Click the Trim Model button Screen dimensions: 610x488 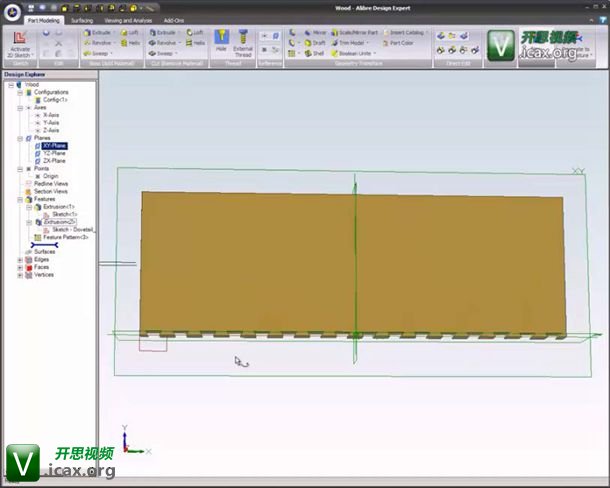click(x=351, y=43)
